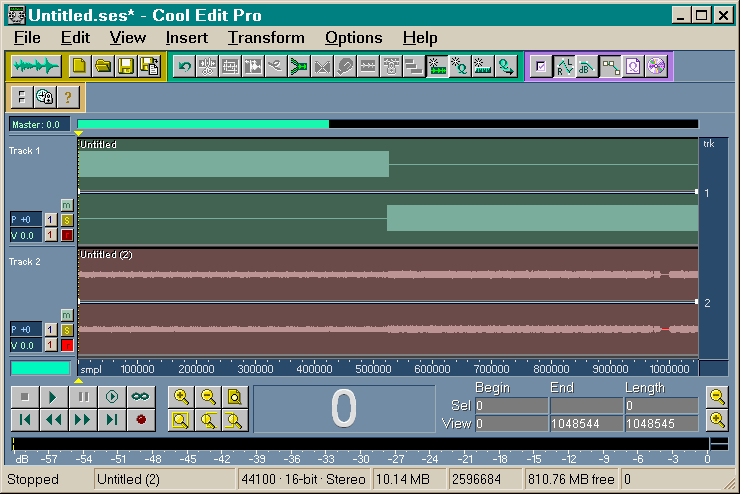Click Track 1 pan field P +0
This screenshot has width=740, height=494.
pos(26,220)
